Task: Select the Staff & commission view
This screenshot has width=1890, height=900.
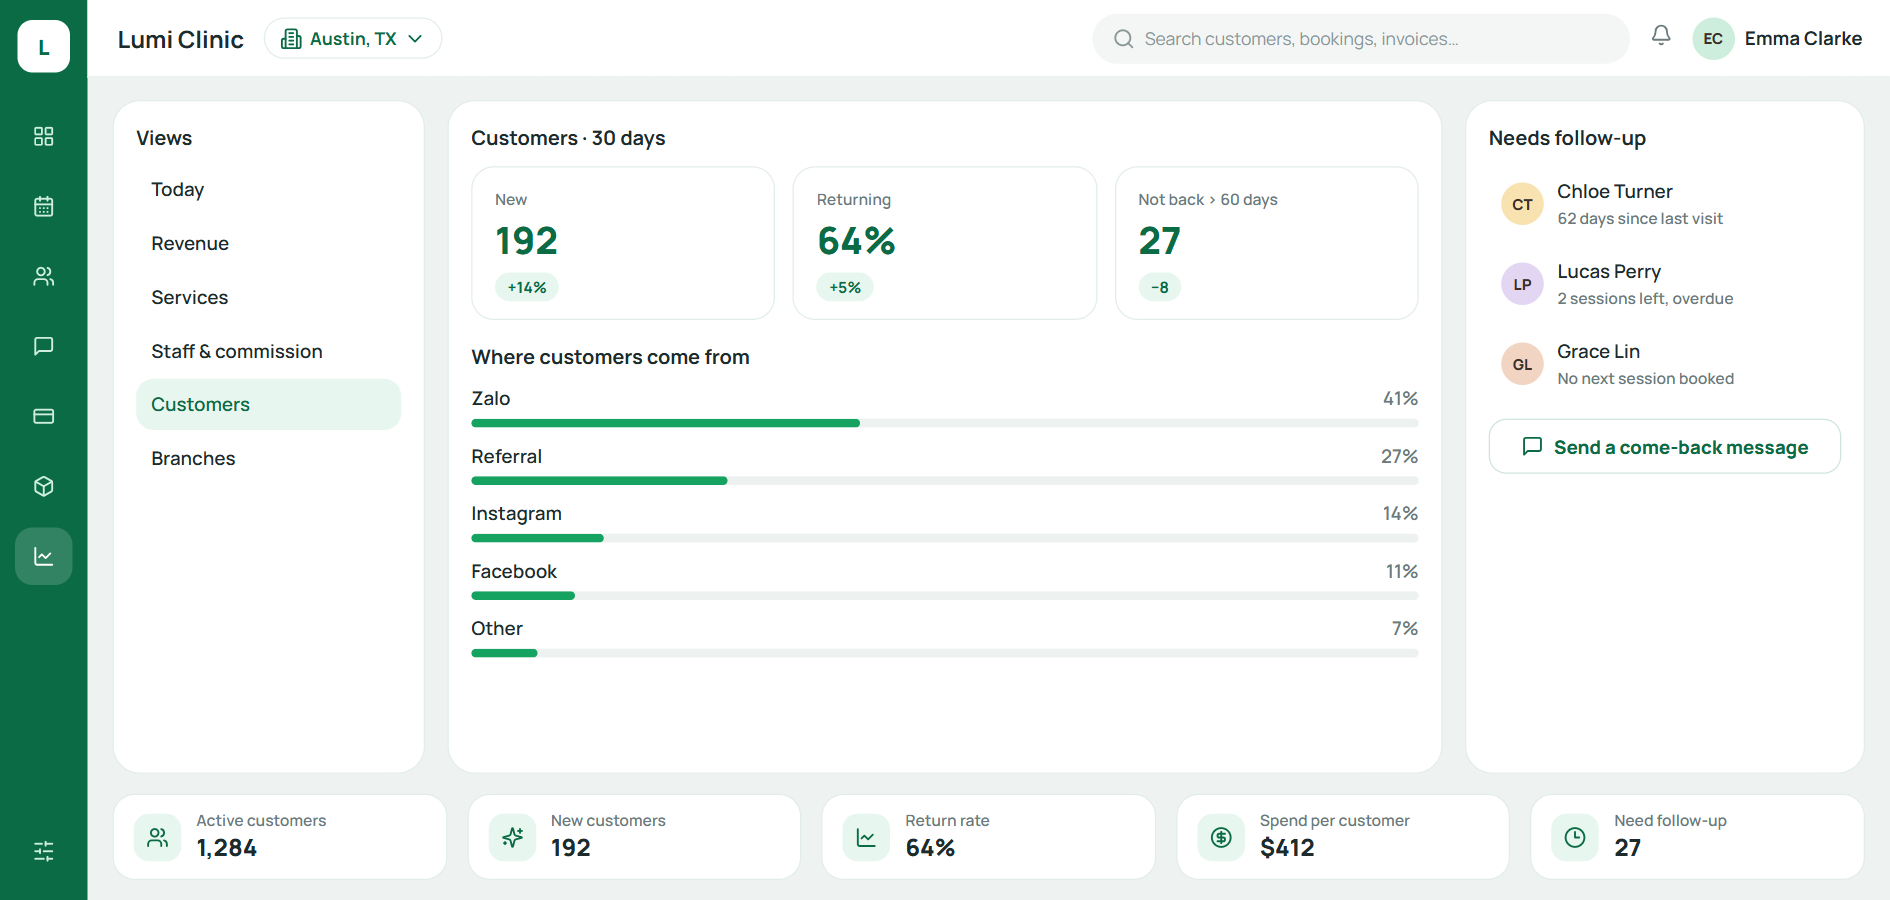Action: (x=268, y=352)
